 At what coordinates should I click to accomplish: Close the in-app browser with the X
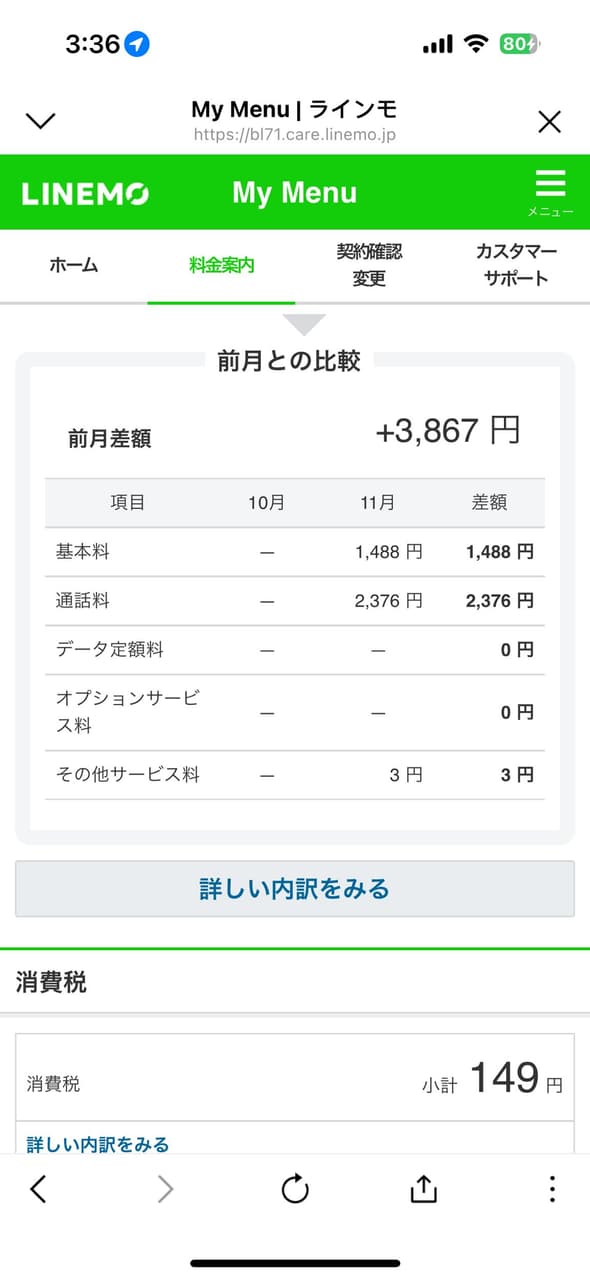(549, 120)
